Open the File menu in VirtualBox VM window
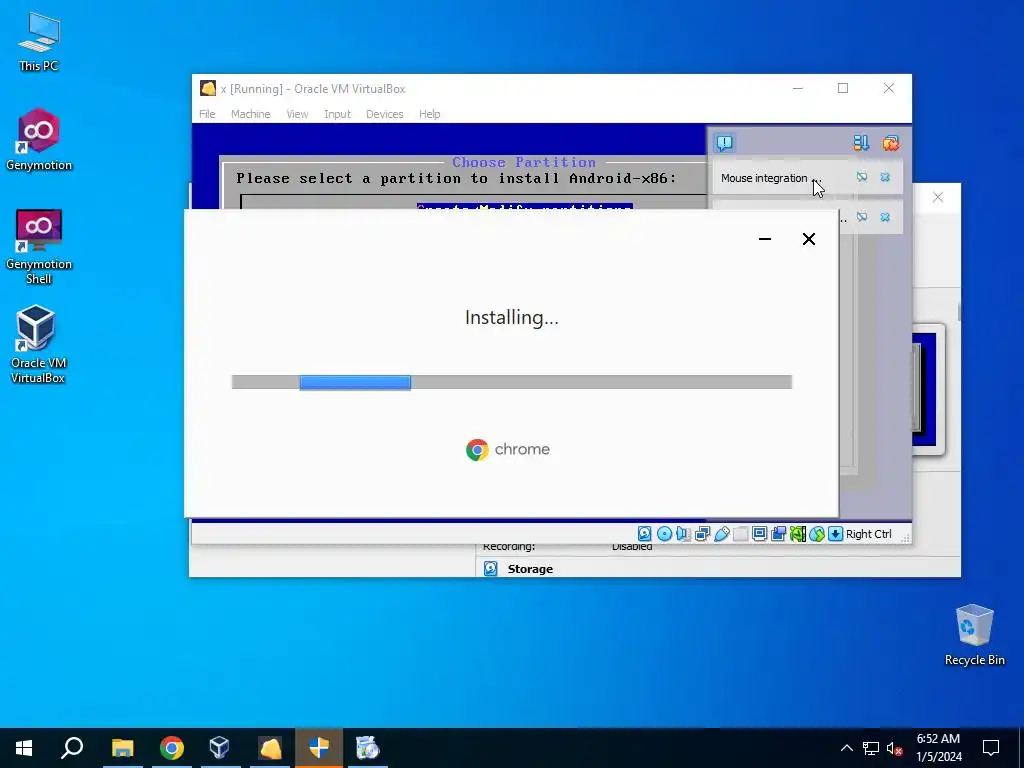1024x768 pixels. pos(207,114)
